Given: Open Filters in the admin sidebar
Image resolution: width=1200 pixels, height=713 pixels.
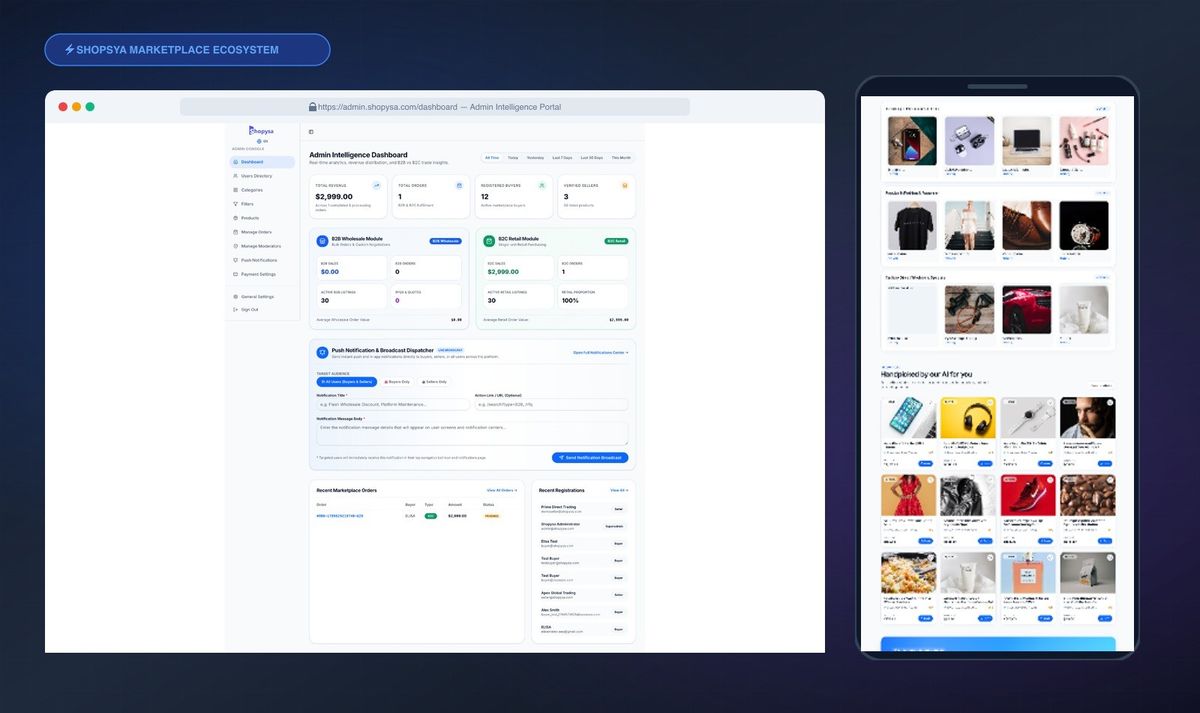Looking at the screenshot, I should coord(262,204).
